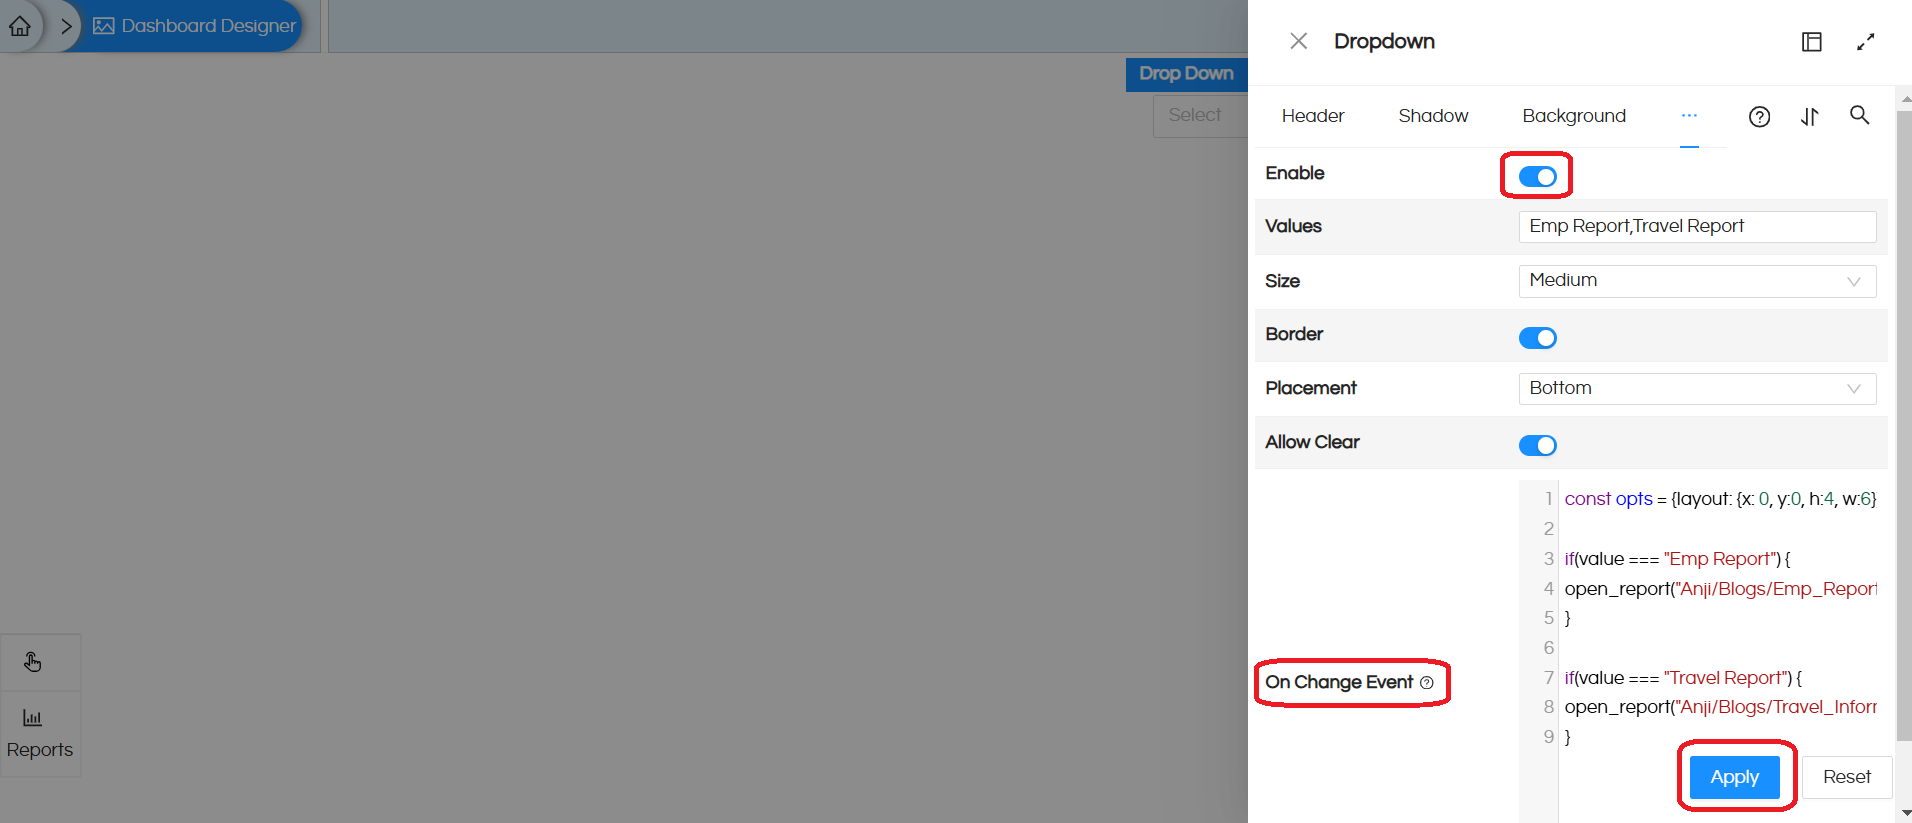Open the Select dropdown on dashboard
1912x823 pixels.
point(1200,115)
